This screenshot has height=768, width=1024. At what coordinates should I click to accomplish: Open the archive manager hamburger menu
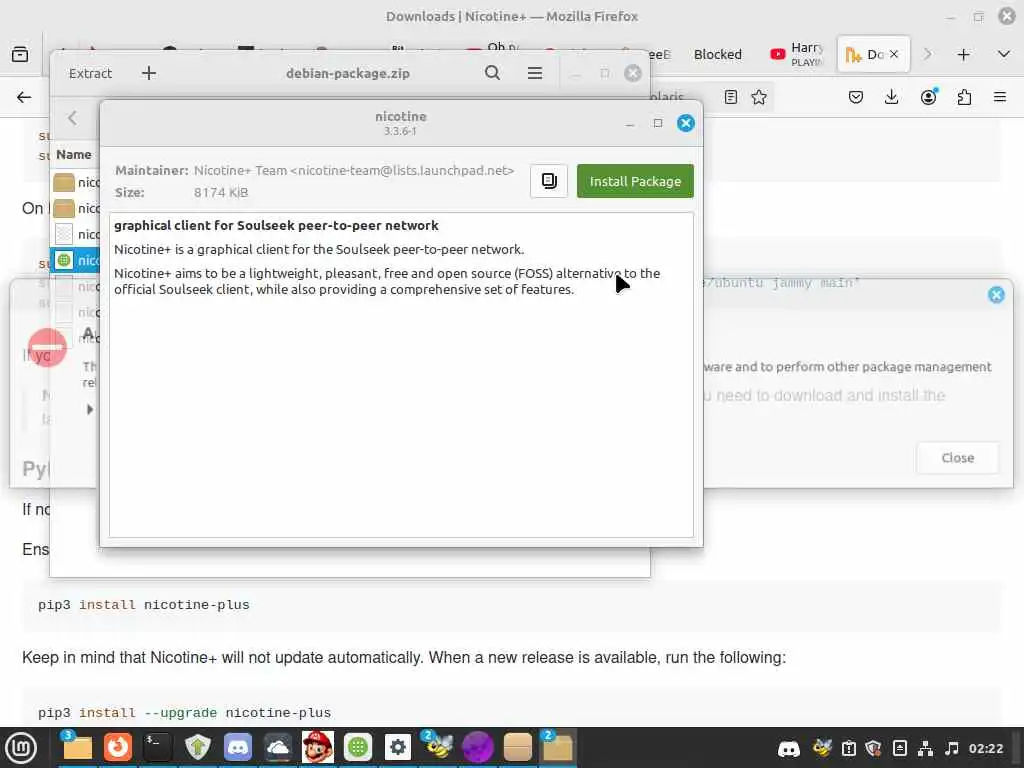tap(535, 73)
